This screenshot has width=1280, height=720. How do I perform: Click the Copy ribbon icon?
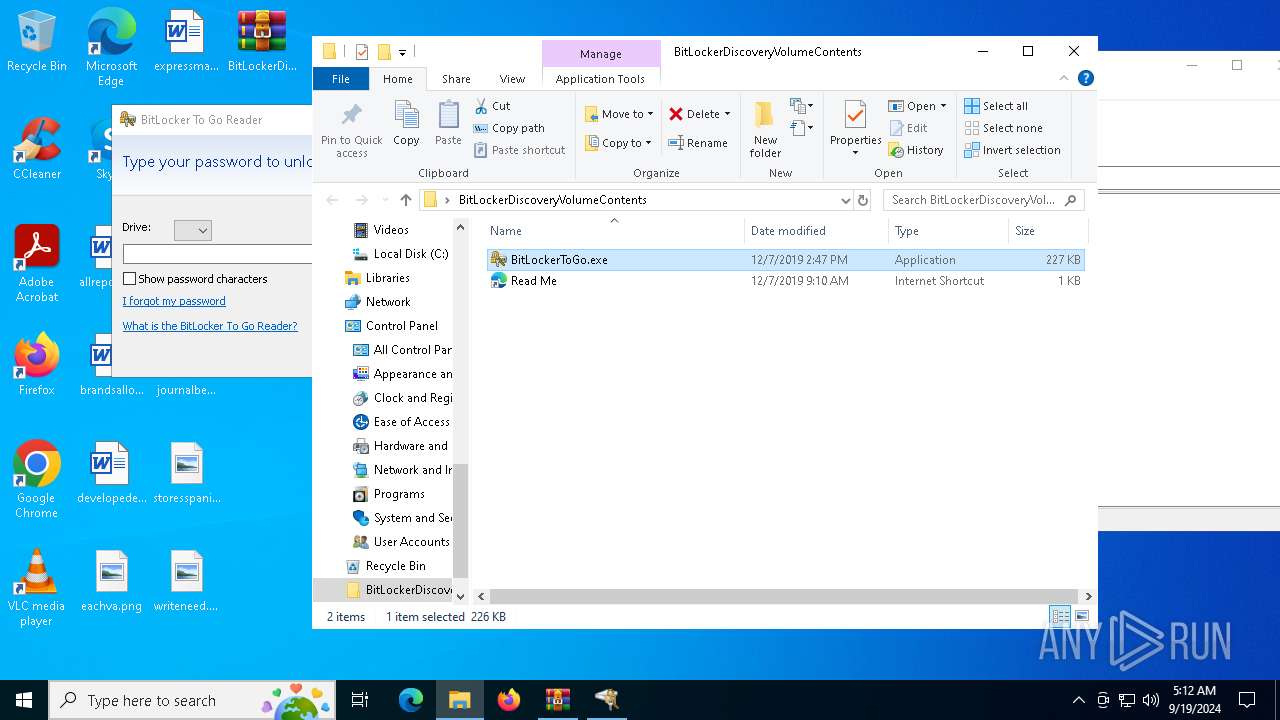coord(406,124)
